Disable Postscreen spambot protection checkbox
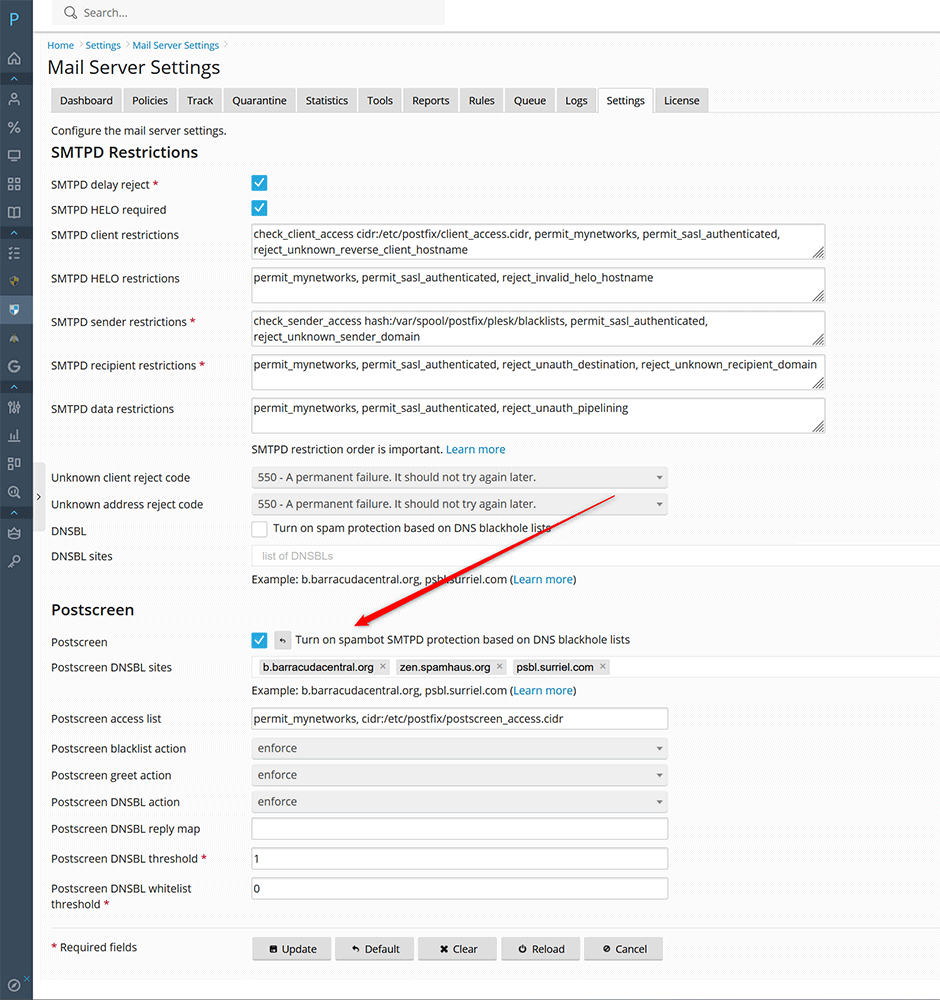The image size is (940, 1000). [x=259, y=640]
